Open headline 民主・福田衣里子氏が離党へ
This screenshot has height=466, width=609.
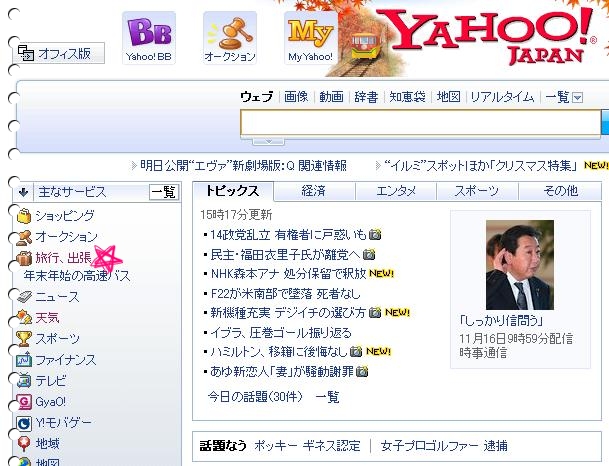click(285, 255)
